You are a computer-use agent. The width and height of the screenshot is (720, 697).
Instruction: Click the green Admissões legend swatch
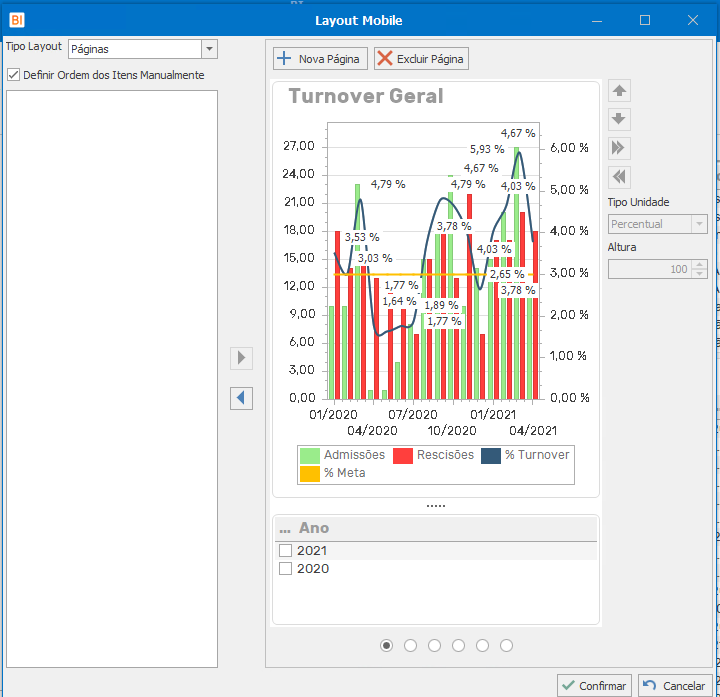[x=310, y=455]
